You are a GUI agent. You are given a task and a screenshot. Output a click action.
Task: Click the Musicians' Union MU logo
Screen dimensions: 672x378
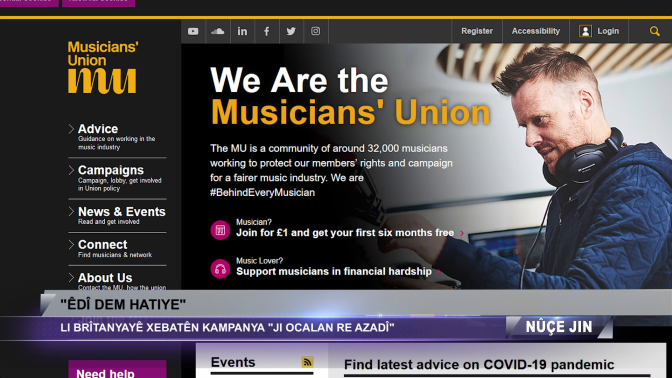pos(103,67)
